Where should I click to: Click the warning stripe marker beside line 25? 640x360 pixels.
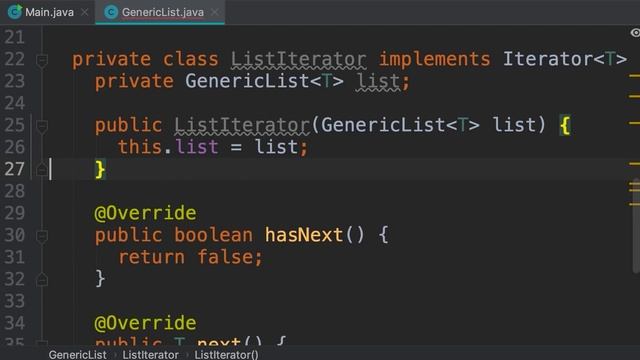634,123
